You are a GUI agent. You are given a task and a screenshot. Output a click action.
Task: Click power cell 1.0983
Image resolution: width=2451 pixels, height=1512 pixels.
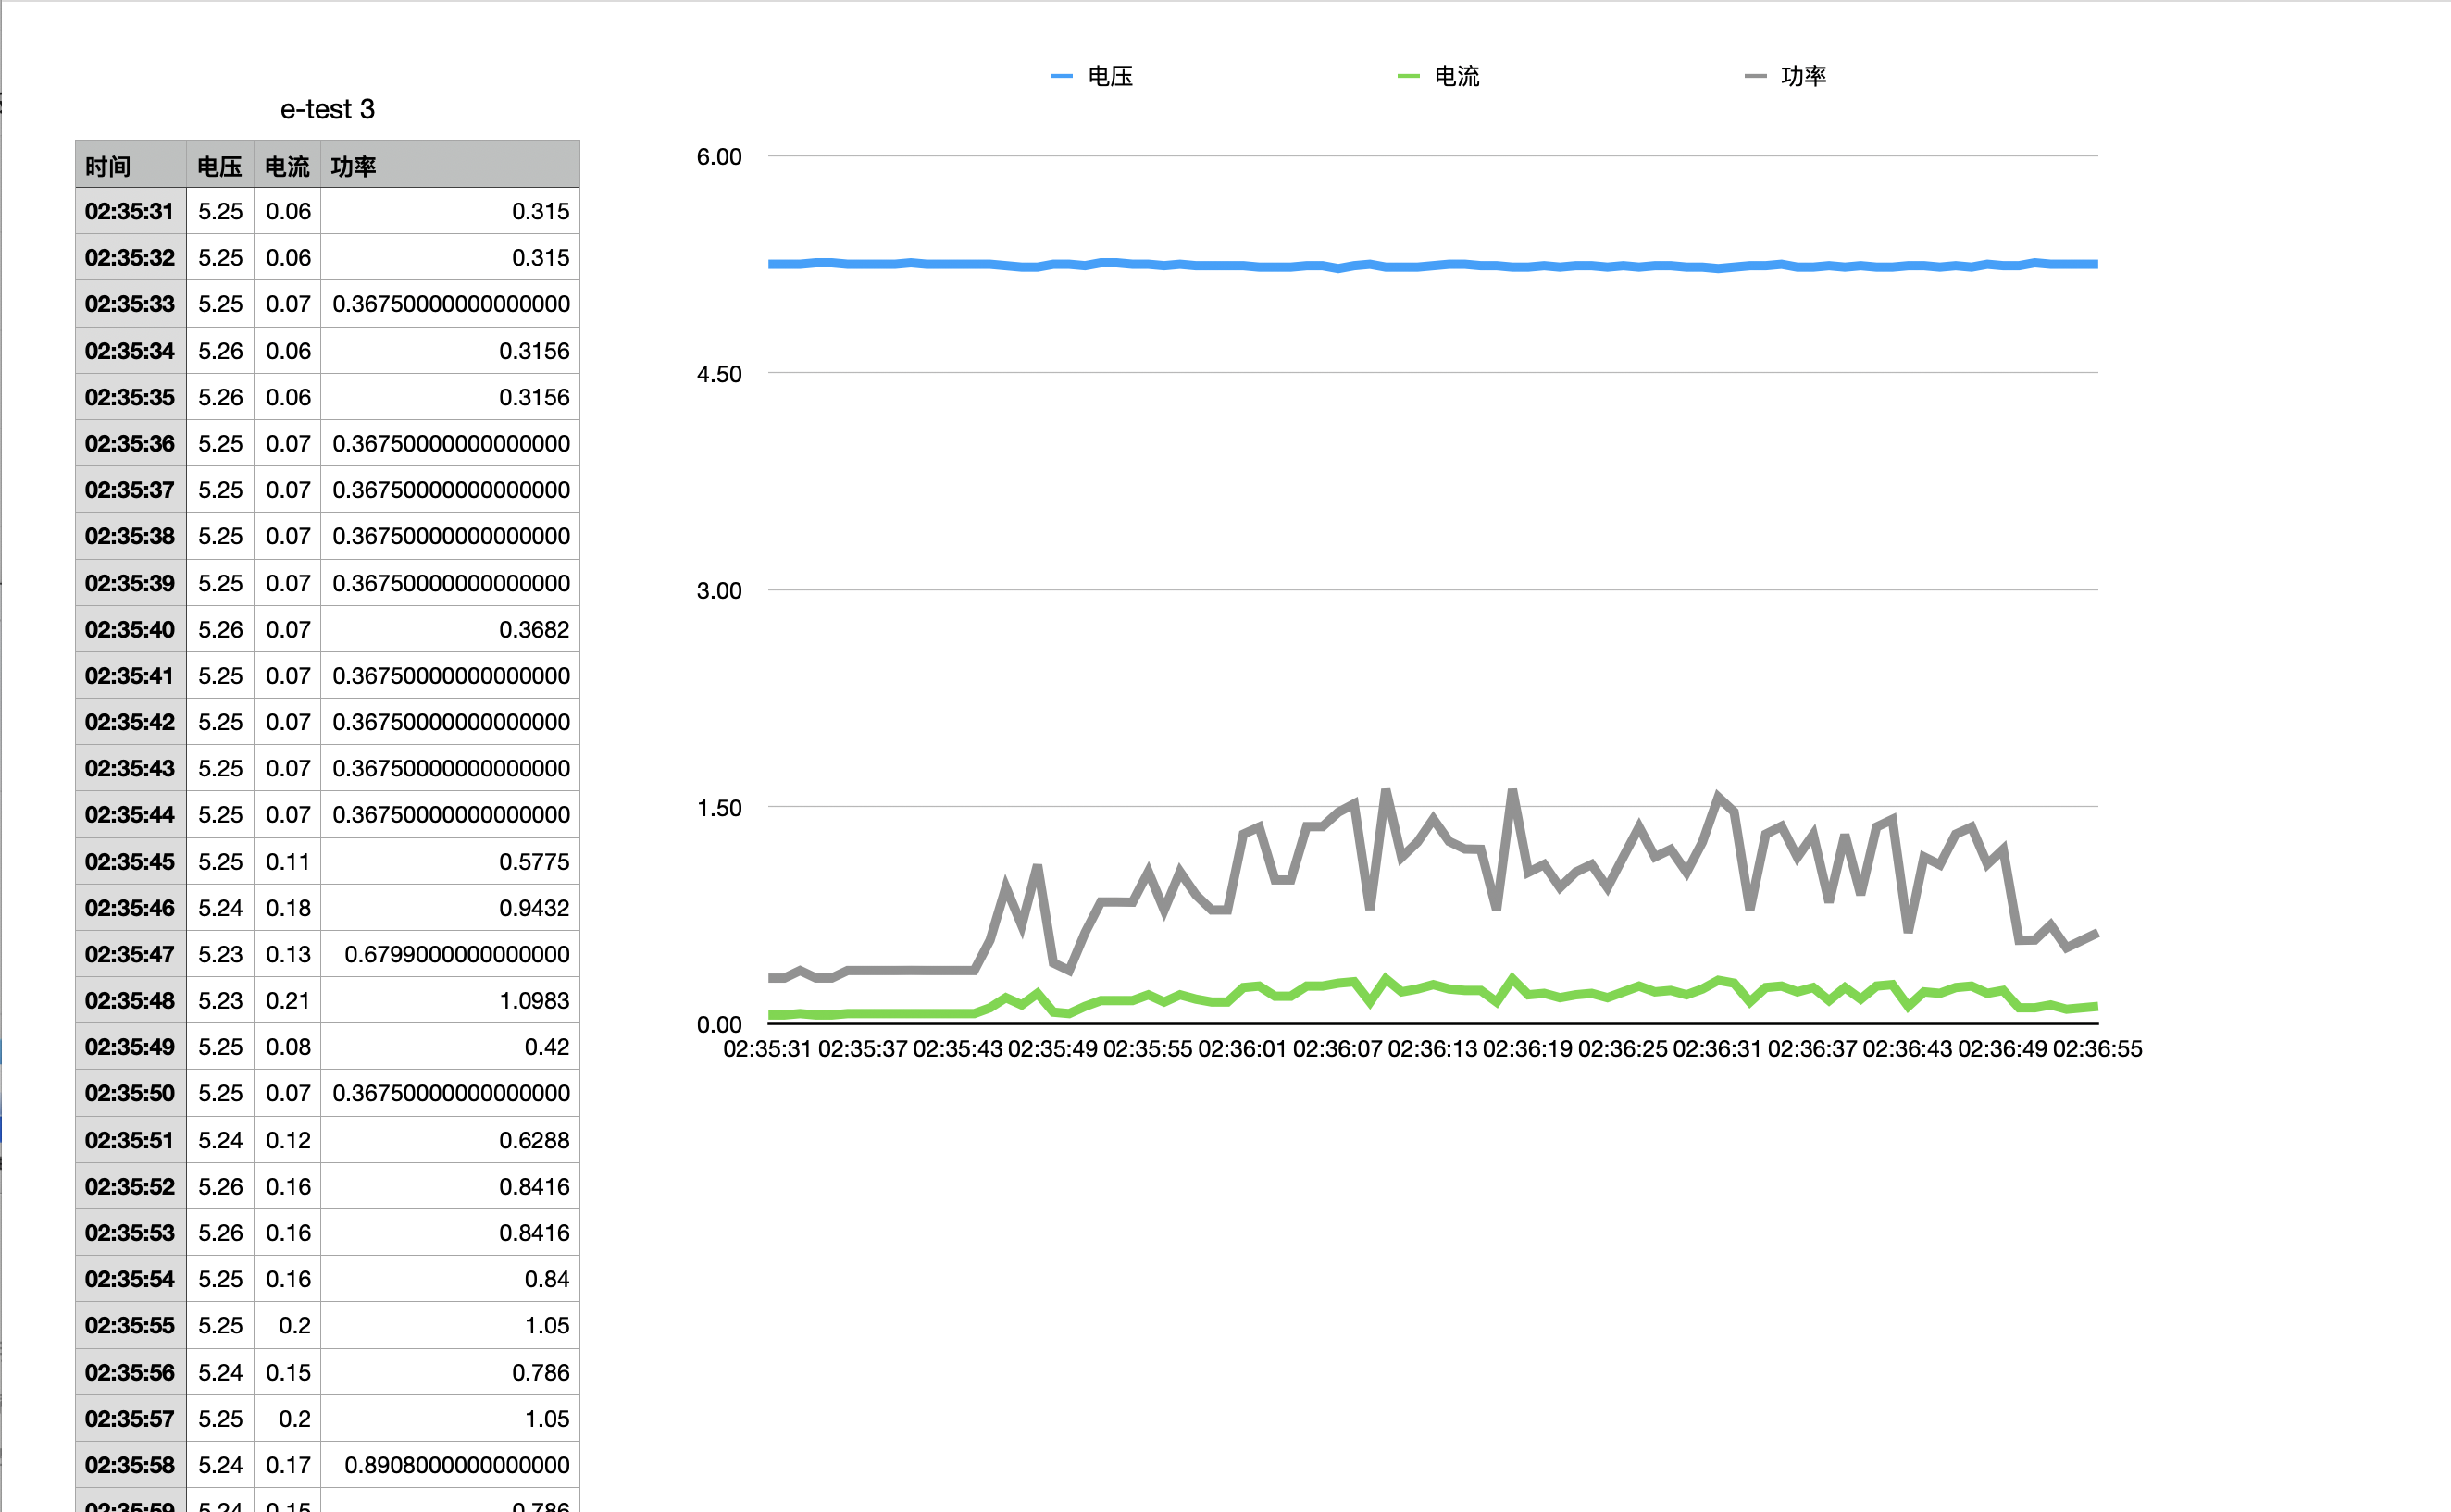(450, 1000)
